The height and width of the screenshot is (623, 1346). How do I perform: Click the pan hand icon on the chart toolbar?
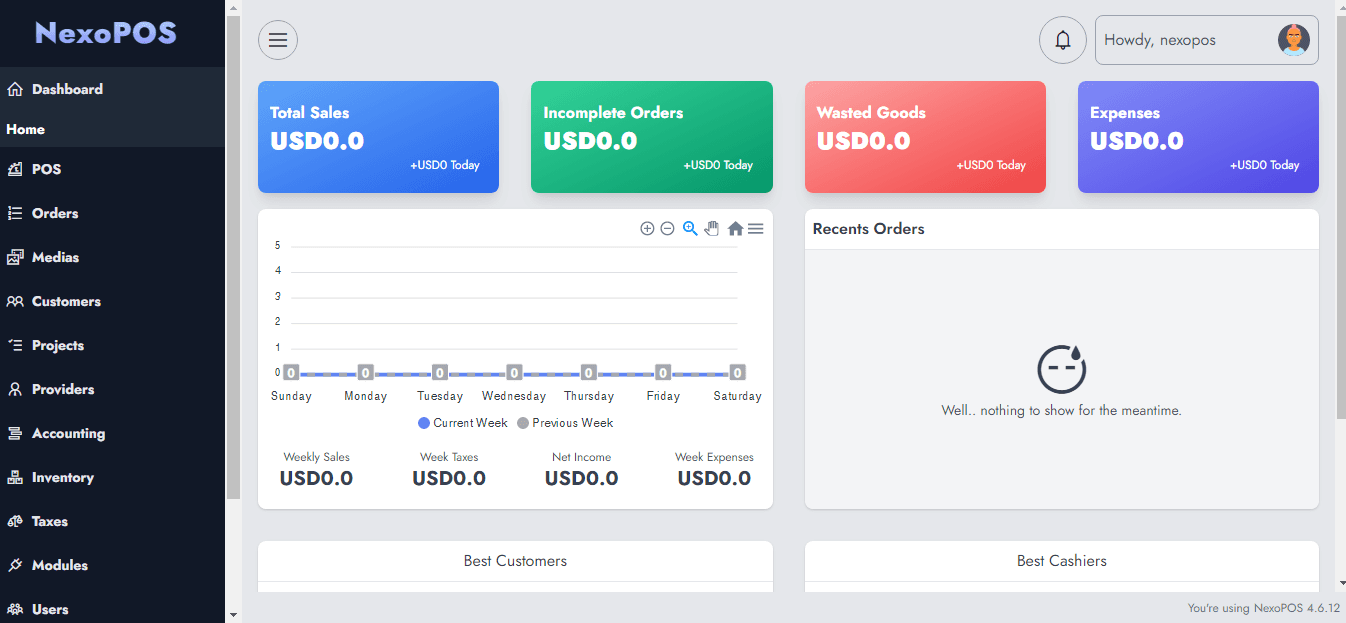tap(711, 228)
